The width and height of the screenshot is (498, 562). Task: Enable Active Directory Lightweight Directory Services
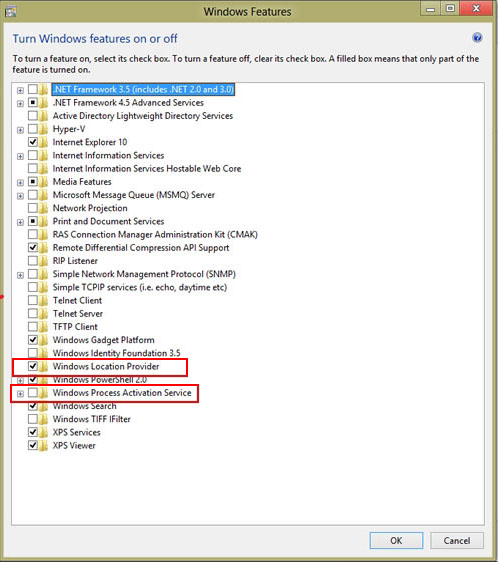33,116
